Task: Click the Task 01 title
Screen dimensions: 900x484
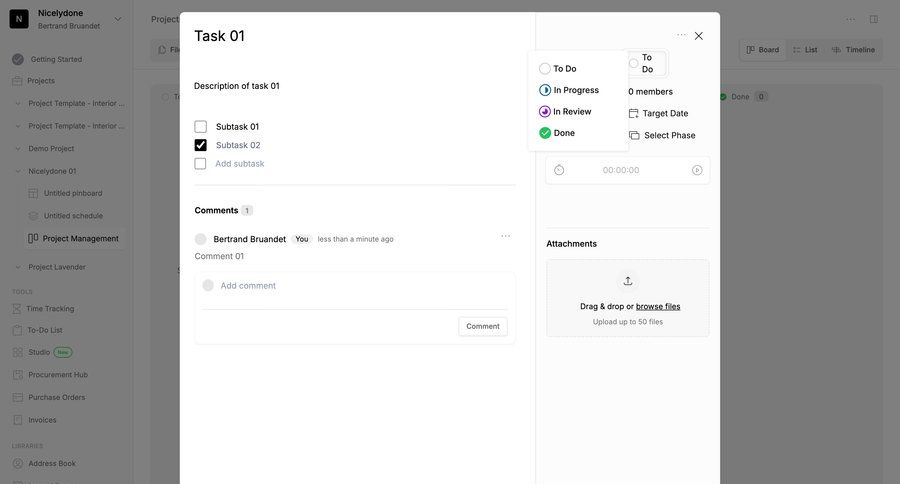Action: pyautogui.click(x=219, y=36)
